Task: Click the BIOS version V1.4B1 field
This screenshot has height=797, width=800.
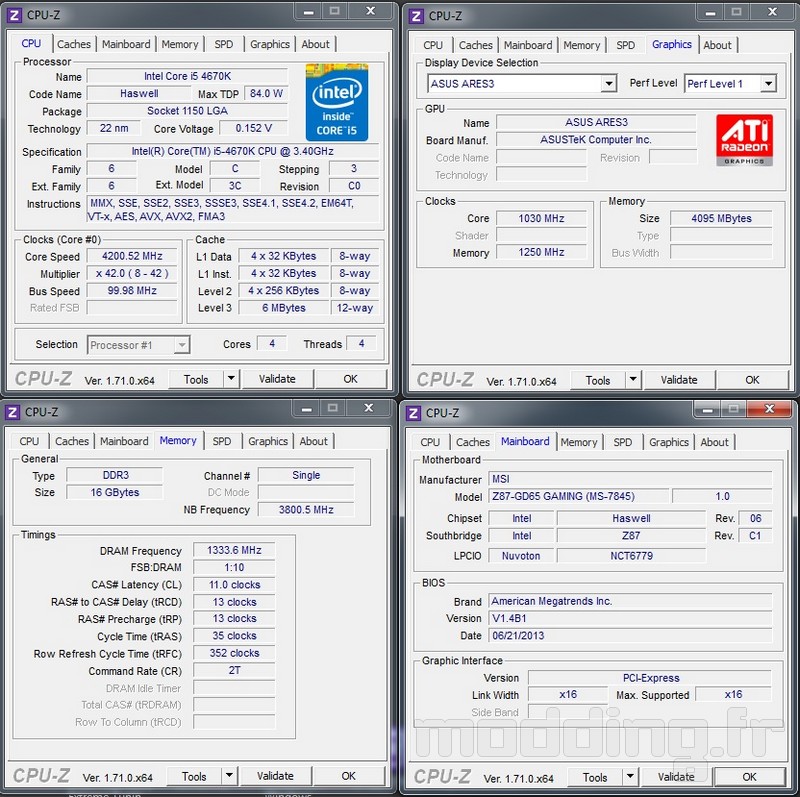Action: click(x=630, y=618)
